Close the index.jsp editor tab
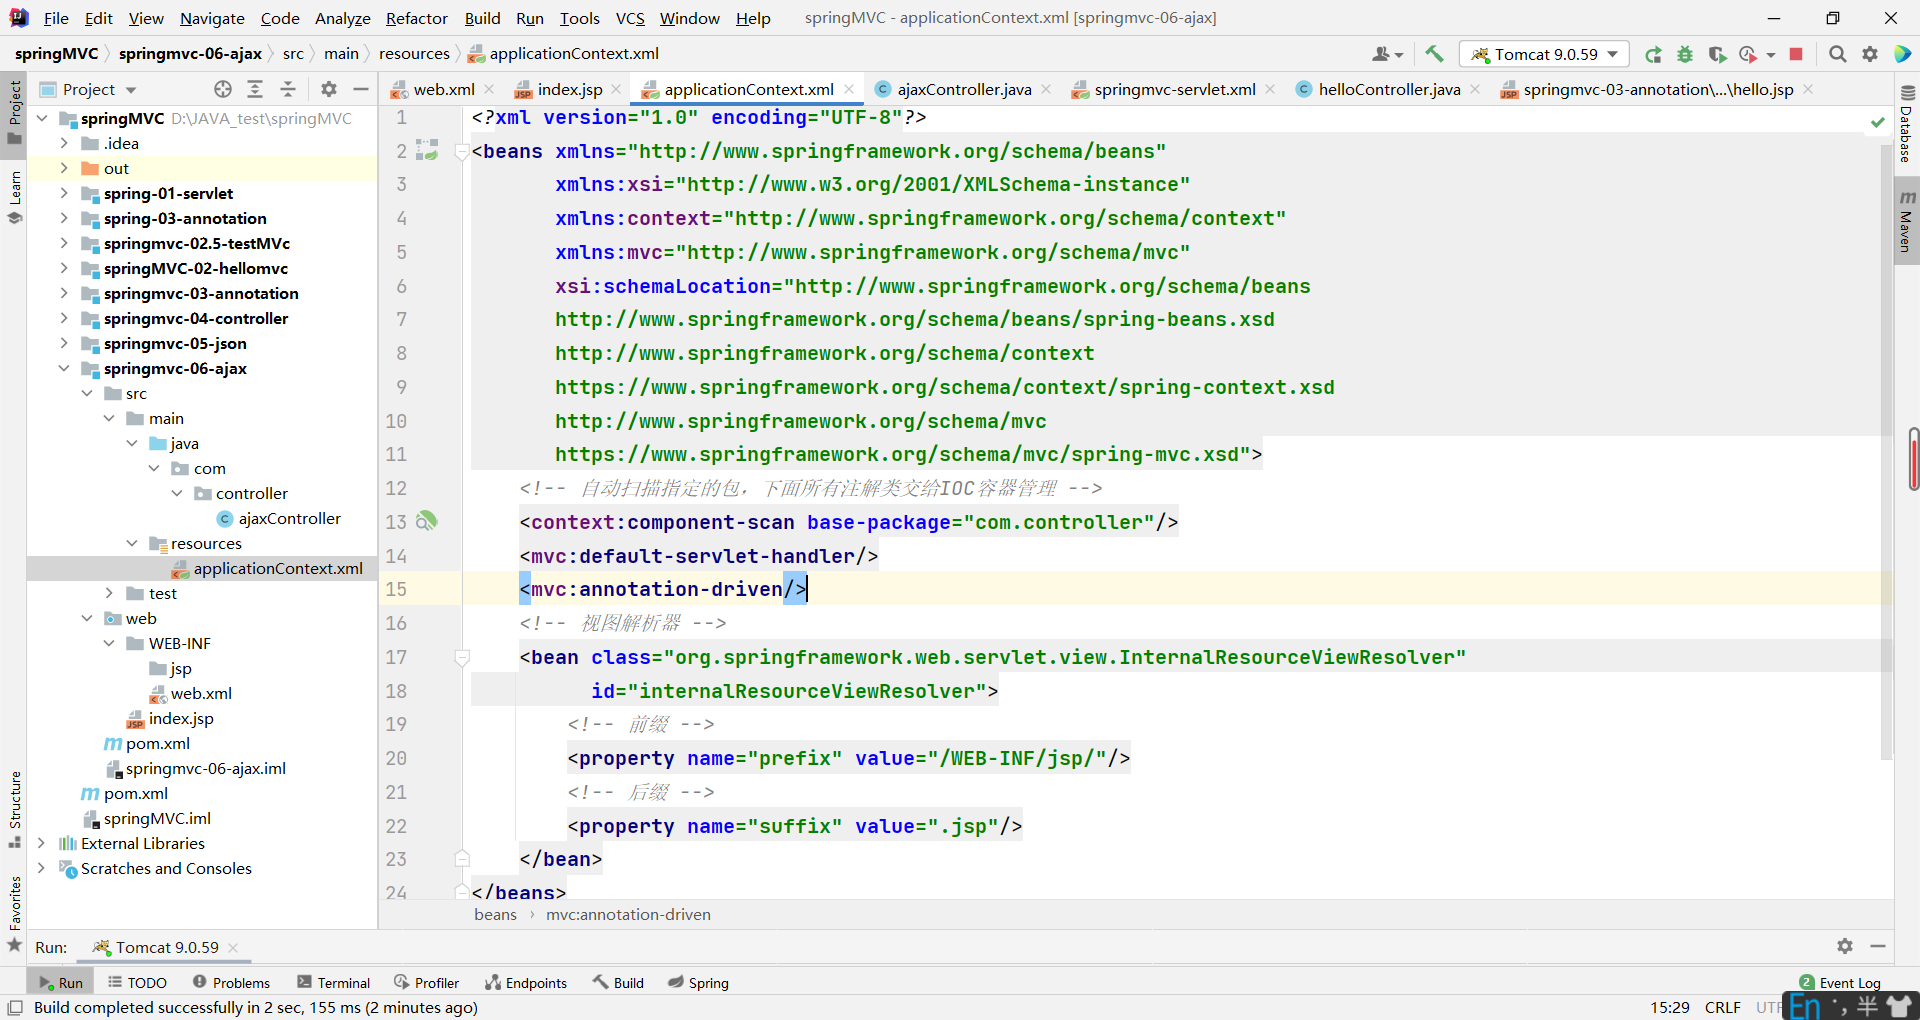Viewport: 1920px width, 1020px height. click(x=616, y=89)
